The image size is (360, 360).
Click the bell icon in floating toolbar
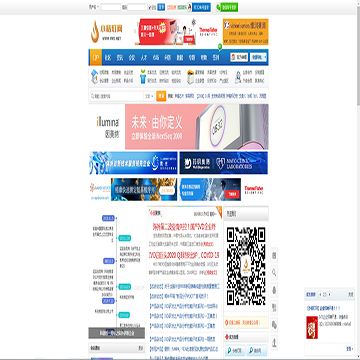tap(274, 290)
